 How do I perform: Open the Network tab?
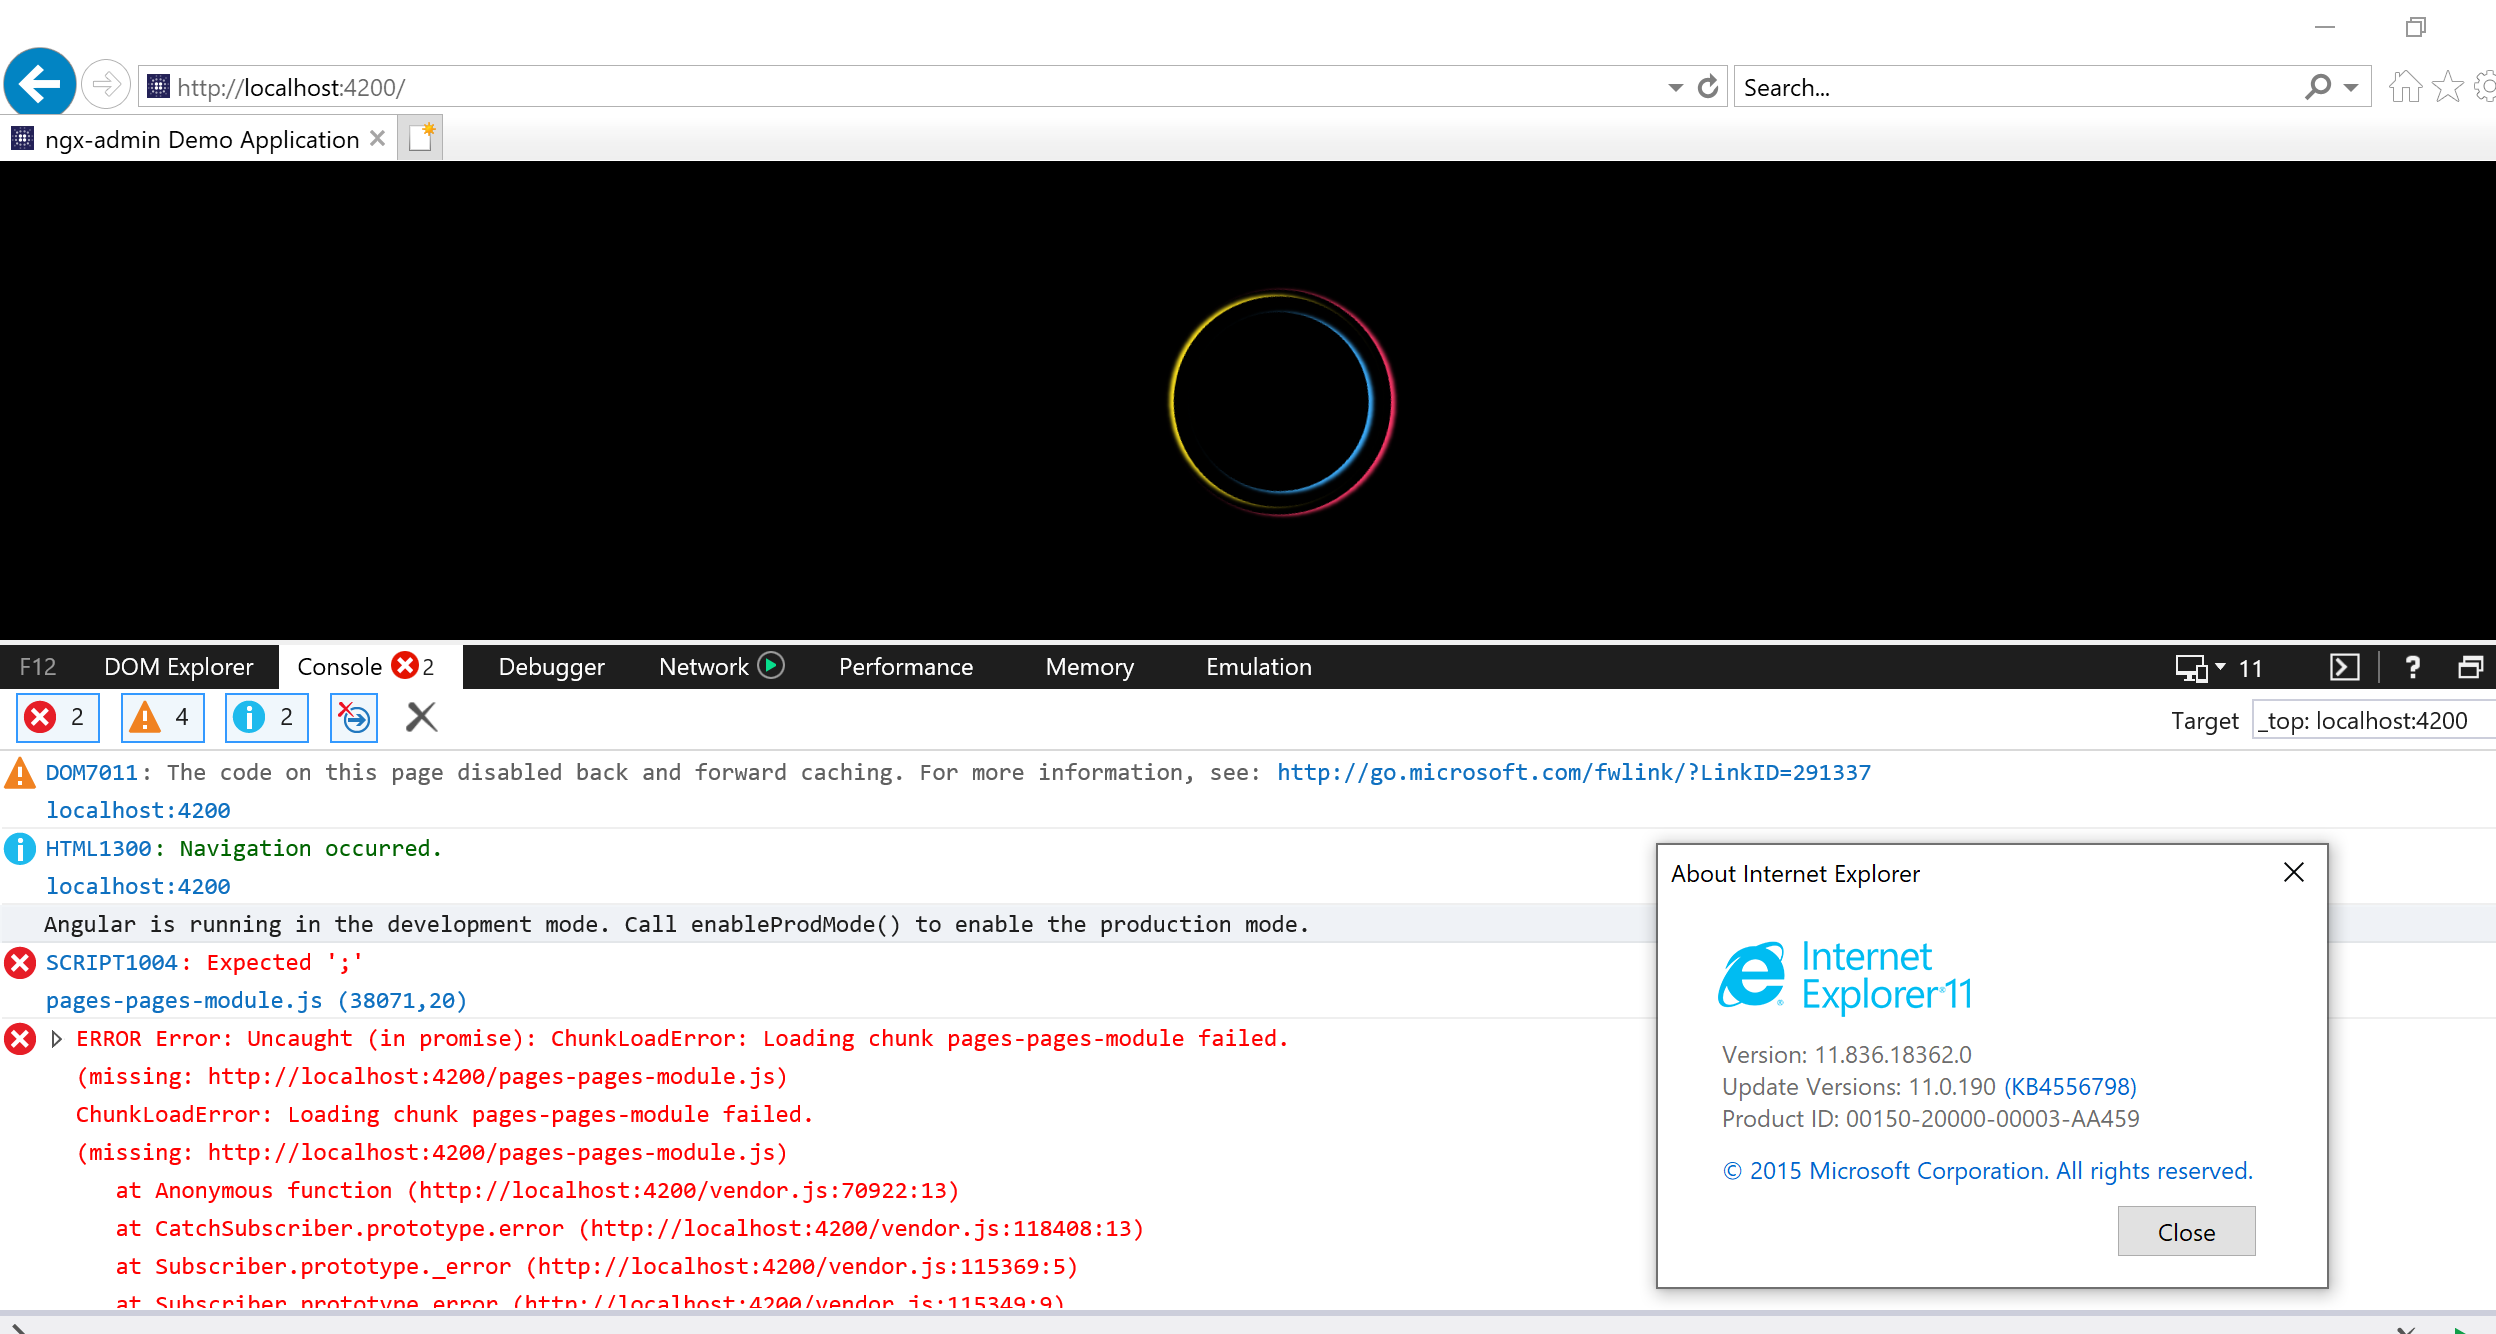pos(720,667)
